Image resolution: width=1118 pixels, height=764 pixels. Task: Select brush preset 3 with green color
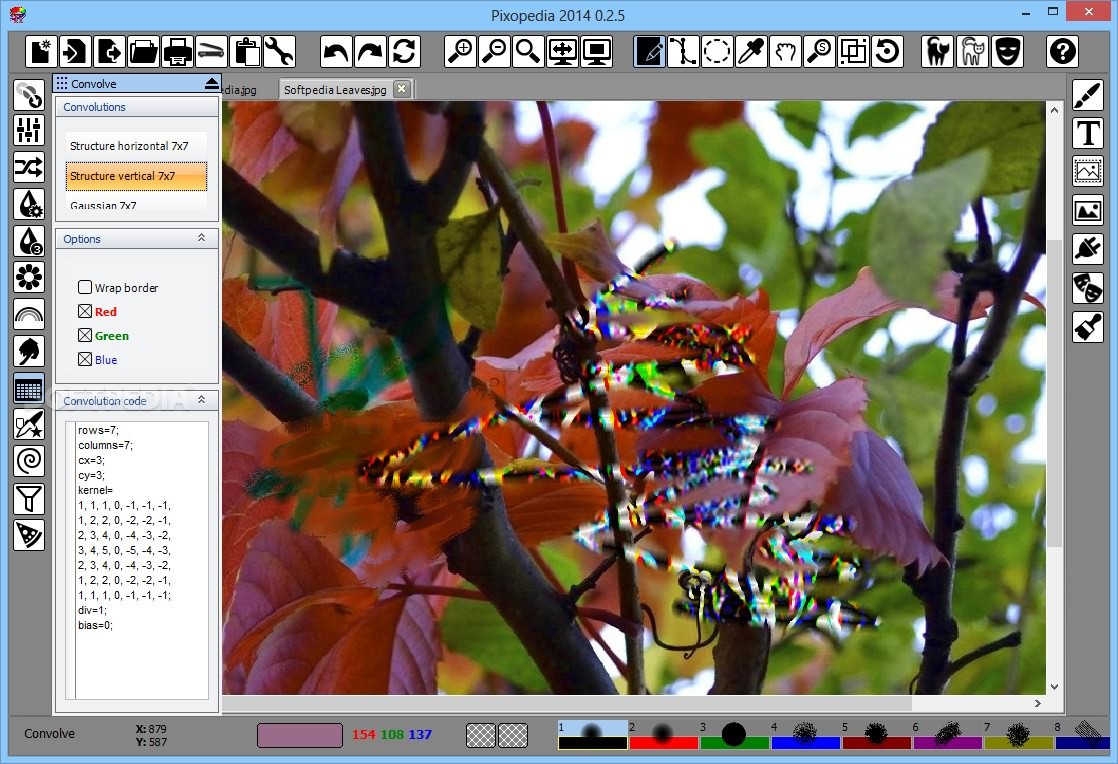coord(734,735)
